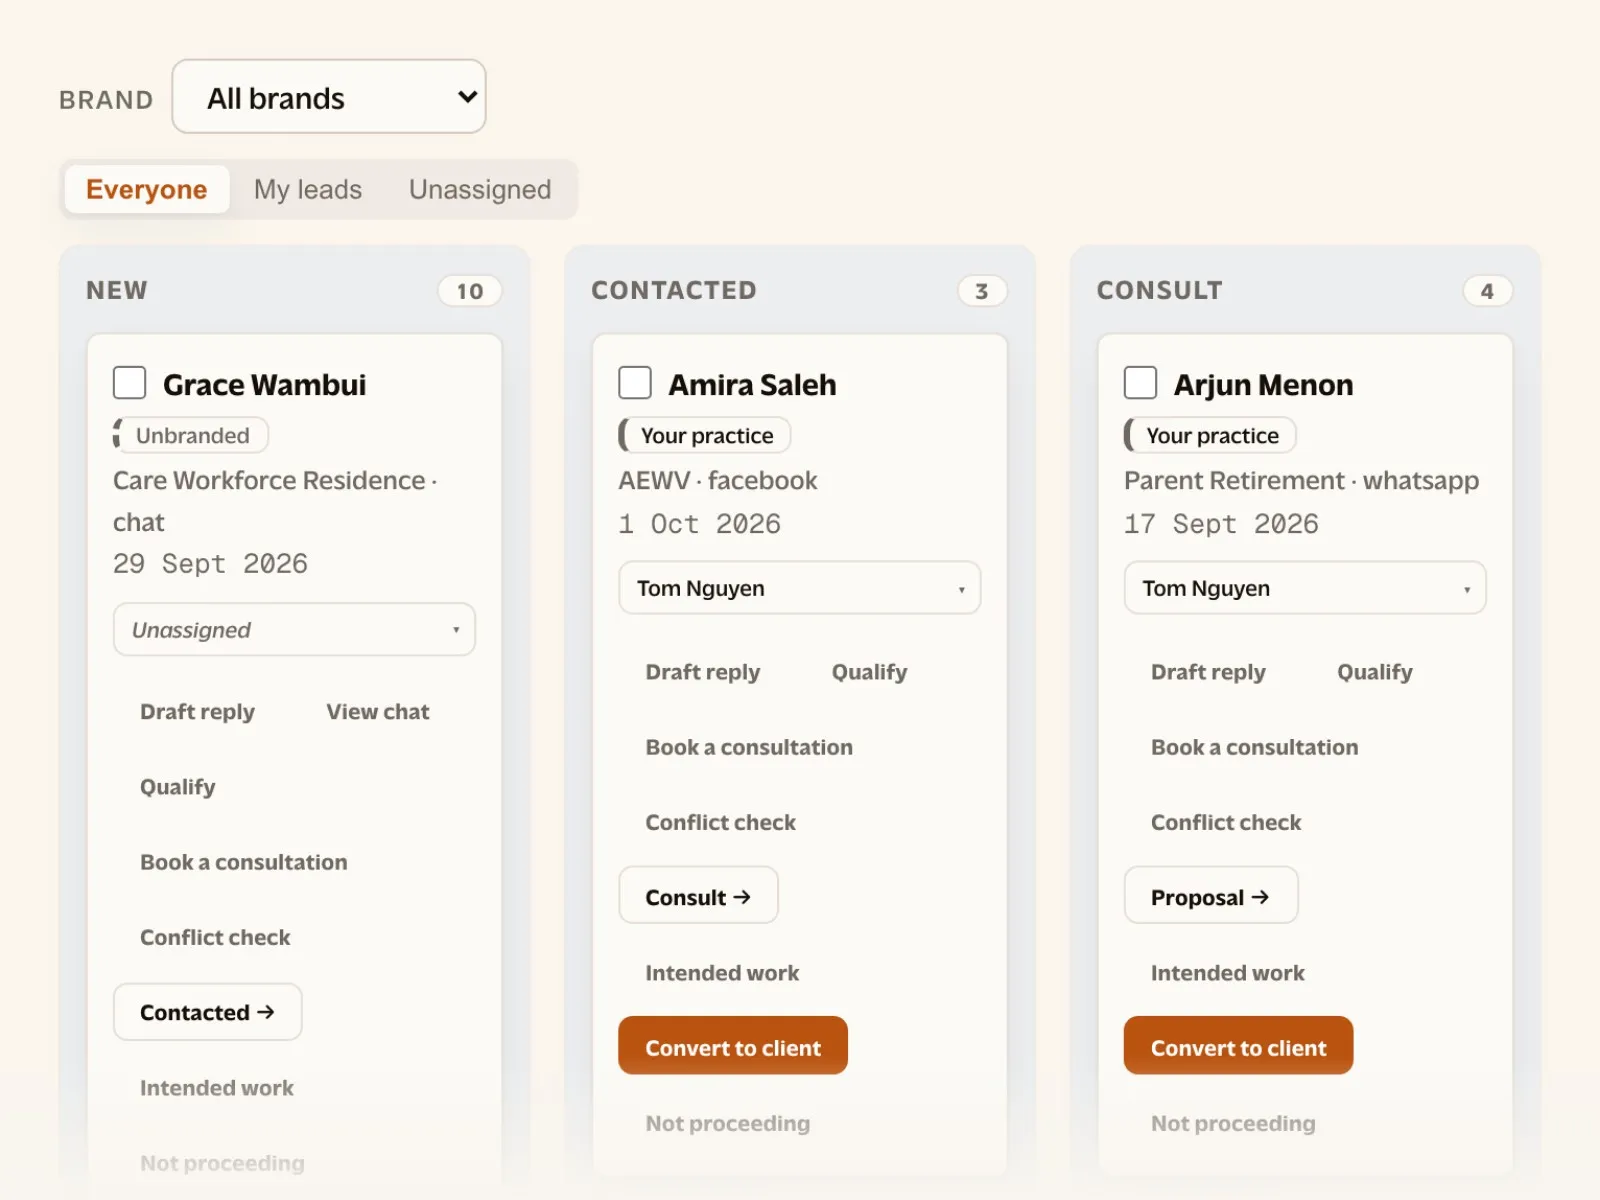Click the Your practice tag on Arjun Menon's card
The image size is (1600, 1200).
[x=1210, y=435]
